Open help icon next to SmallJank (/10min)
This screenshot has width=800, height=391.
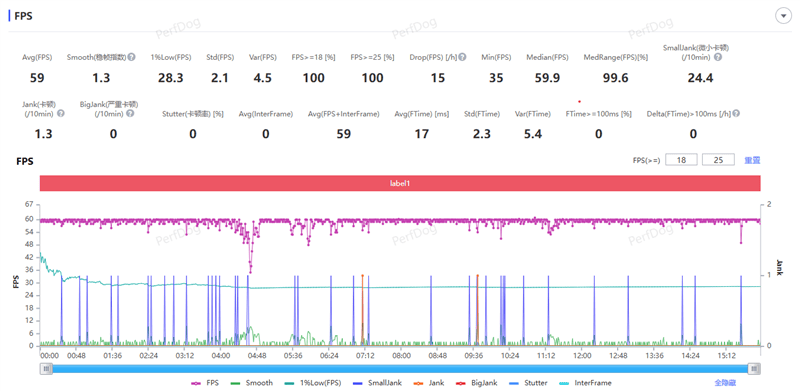[718, 57]
